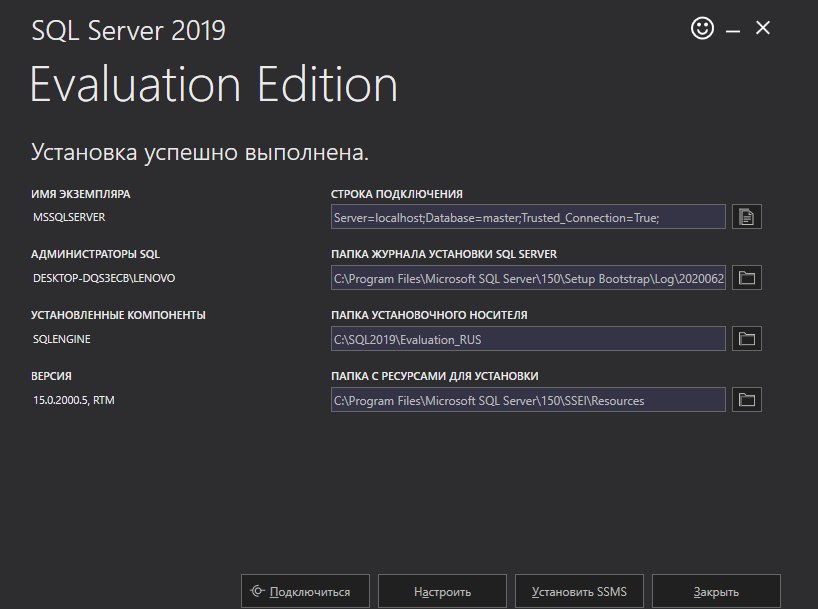Click the 'Evaluation Edition' heading
Screen dimensions: 818x609
[x=214, y=84]
